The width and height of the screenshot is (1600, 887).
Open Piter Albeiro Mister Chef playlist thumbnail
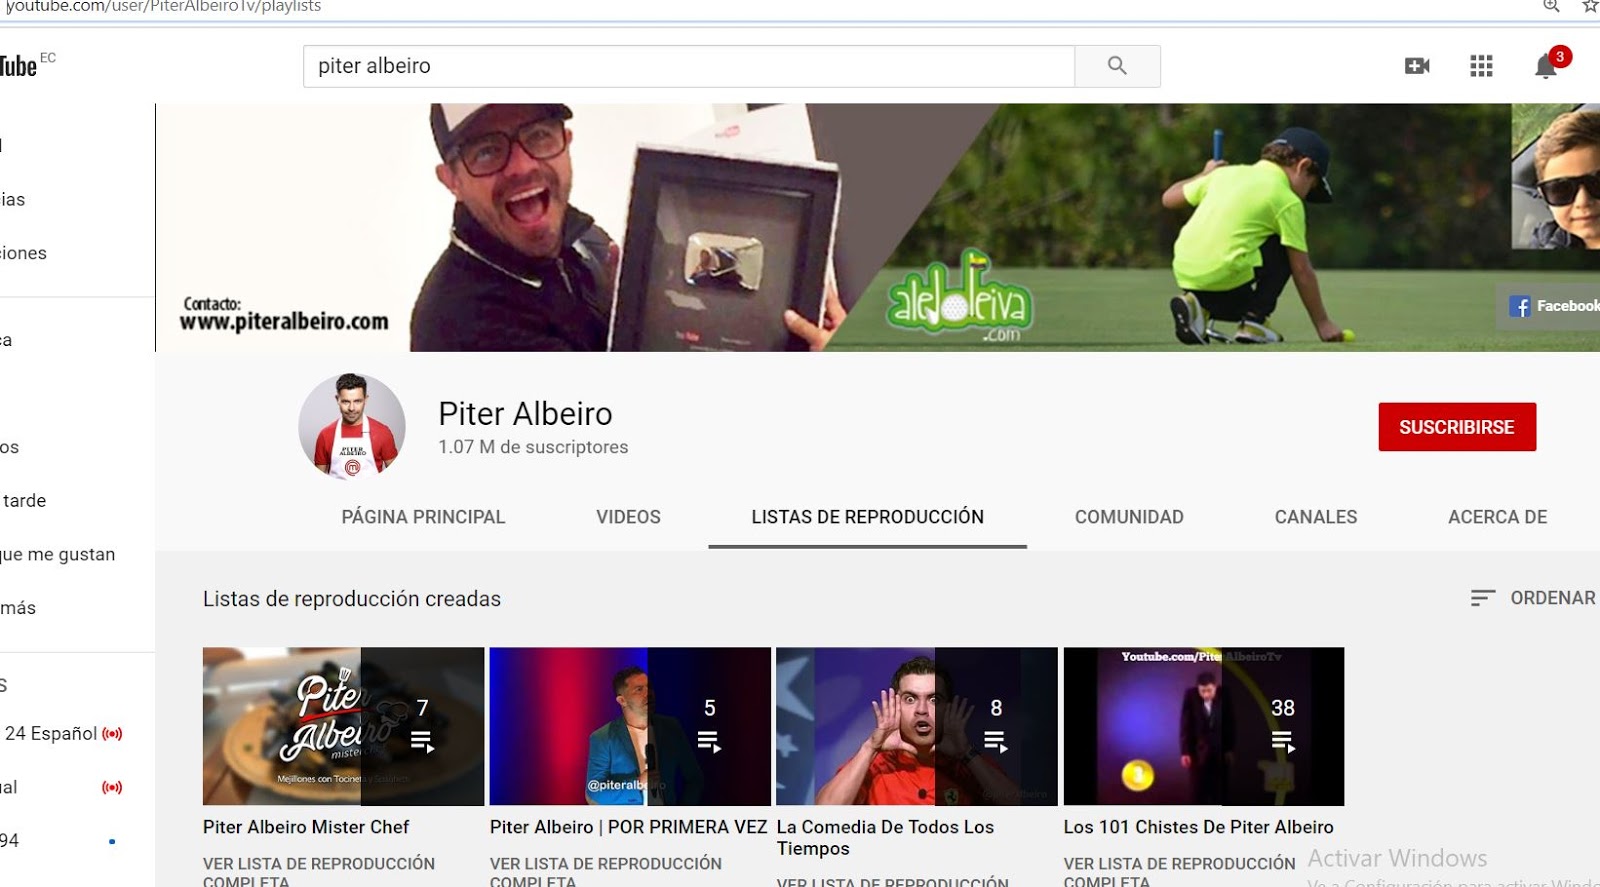343,726
